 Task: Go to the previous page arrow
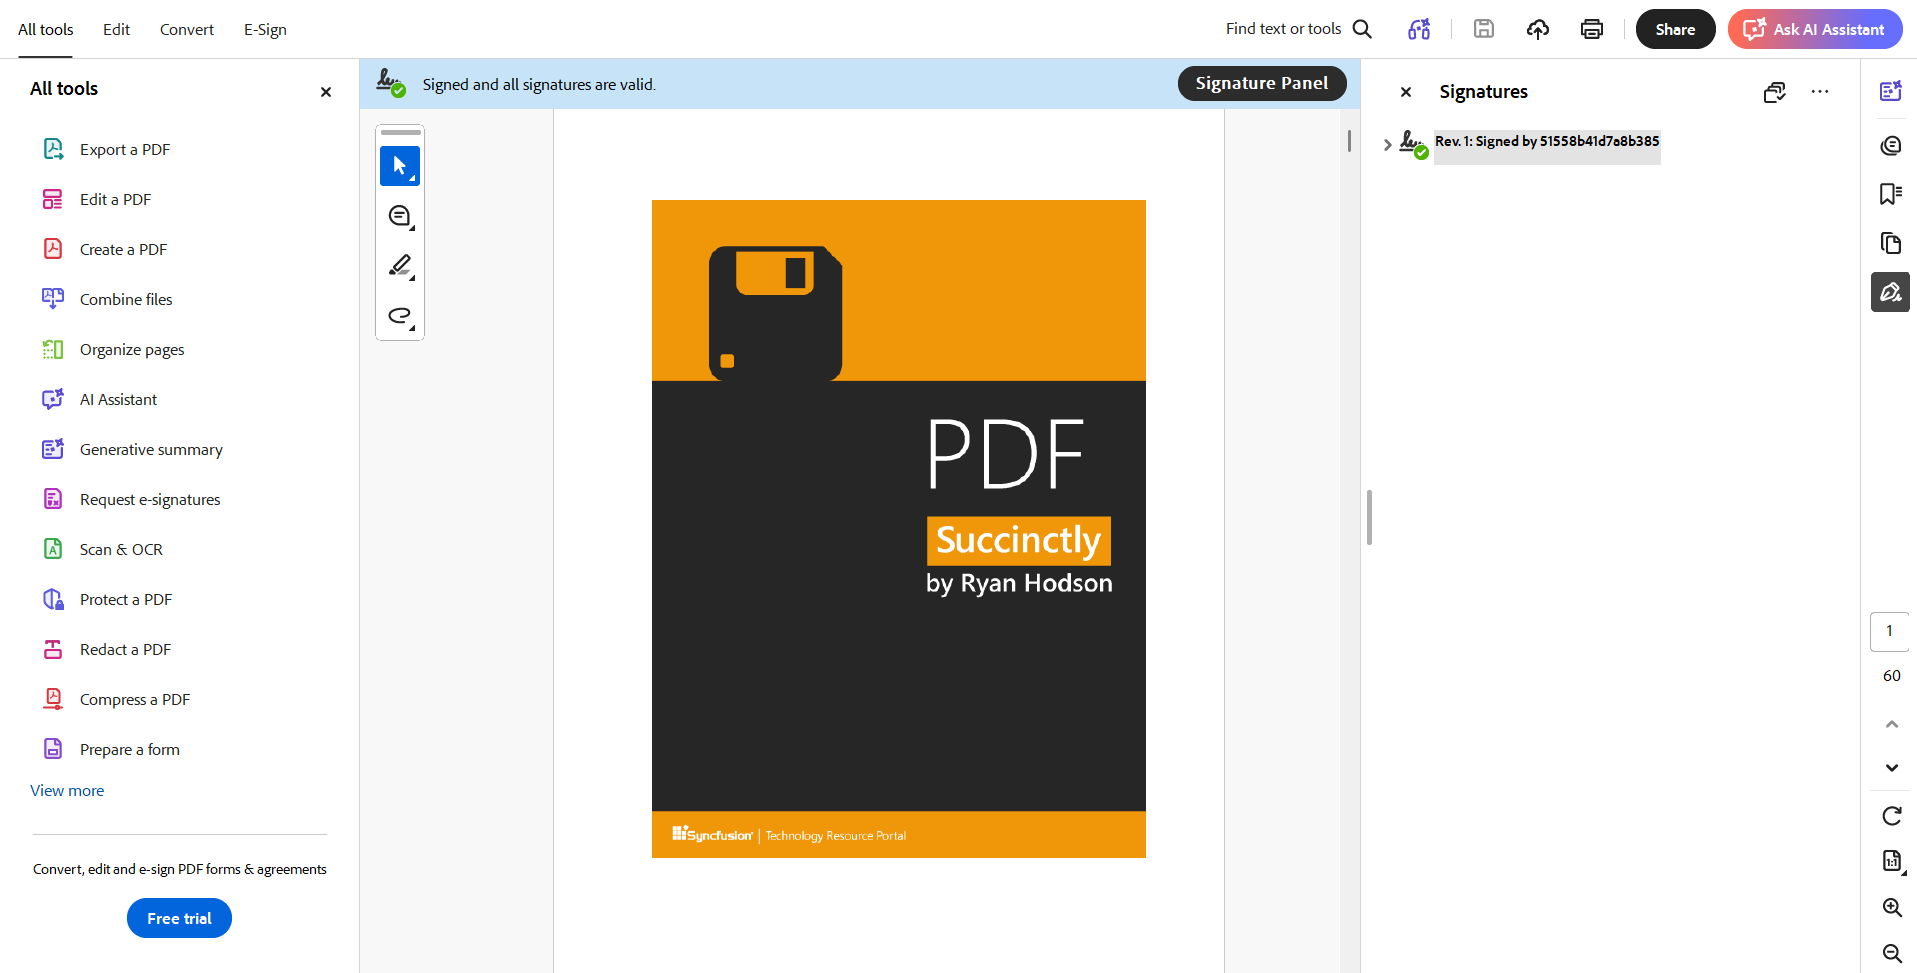coord(1892,724)
